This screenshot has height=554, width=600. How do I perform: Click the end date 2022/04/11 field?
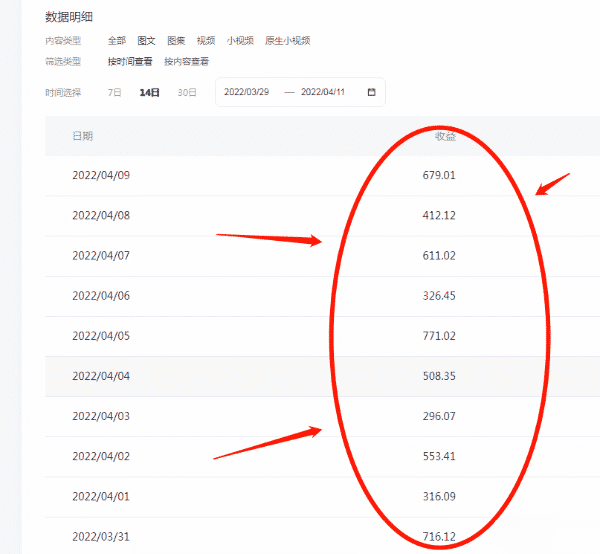tap(324, 92)
